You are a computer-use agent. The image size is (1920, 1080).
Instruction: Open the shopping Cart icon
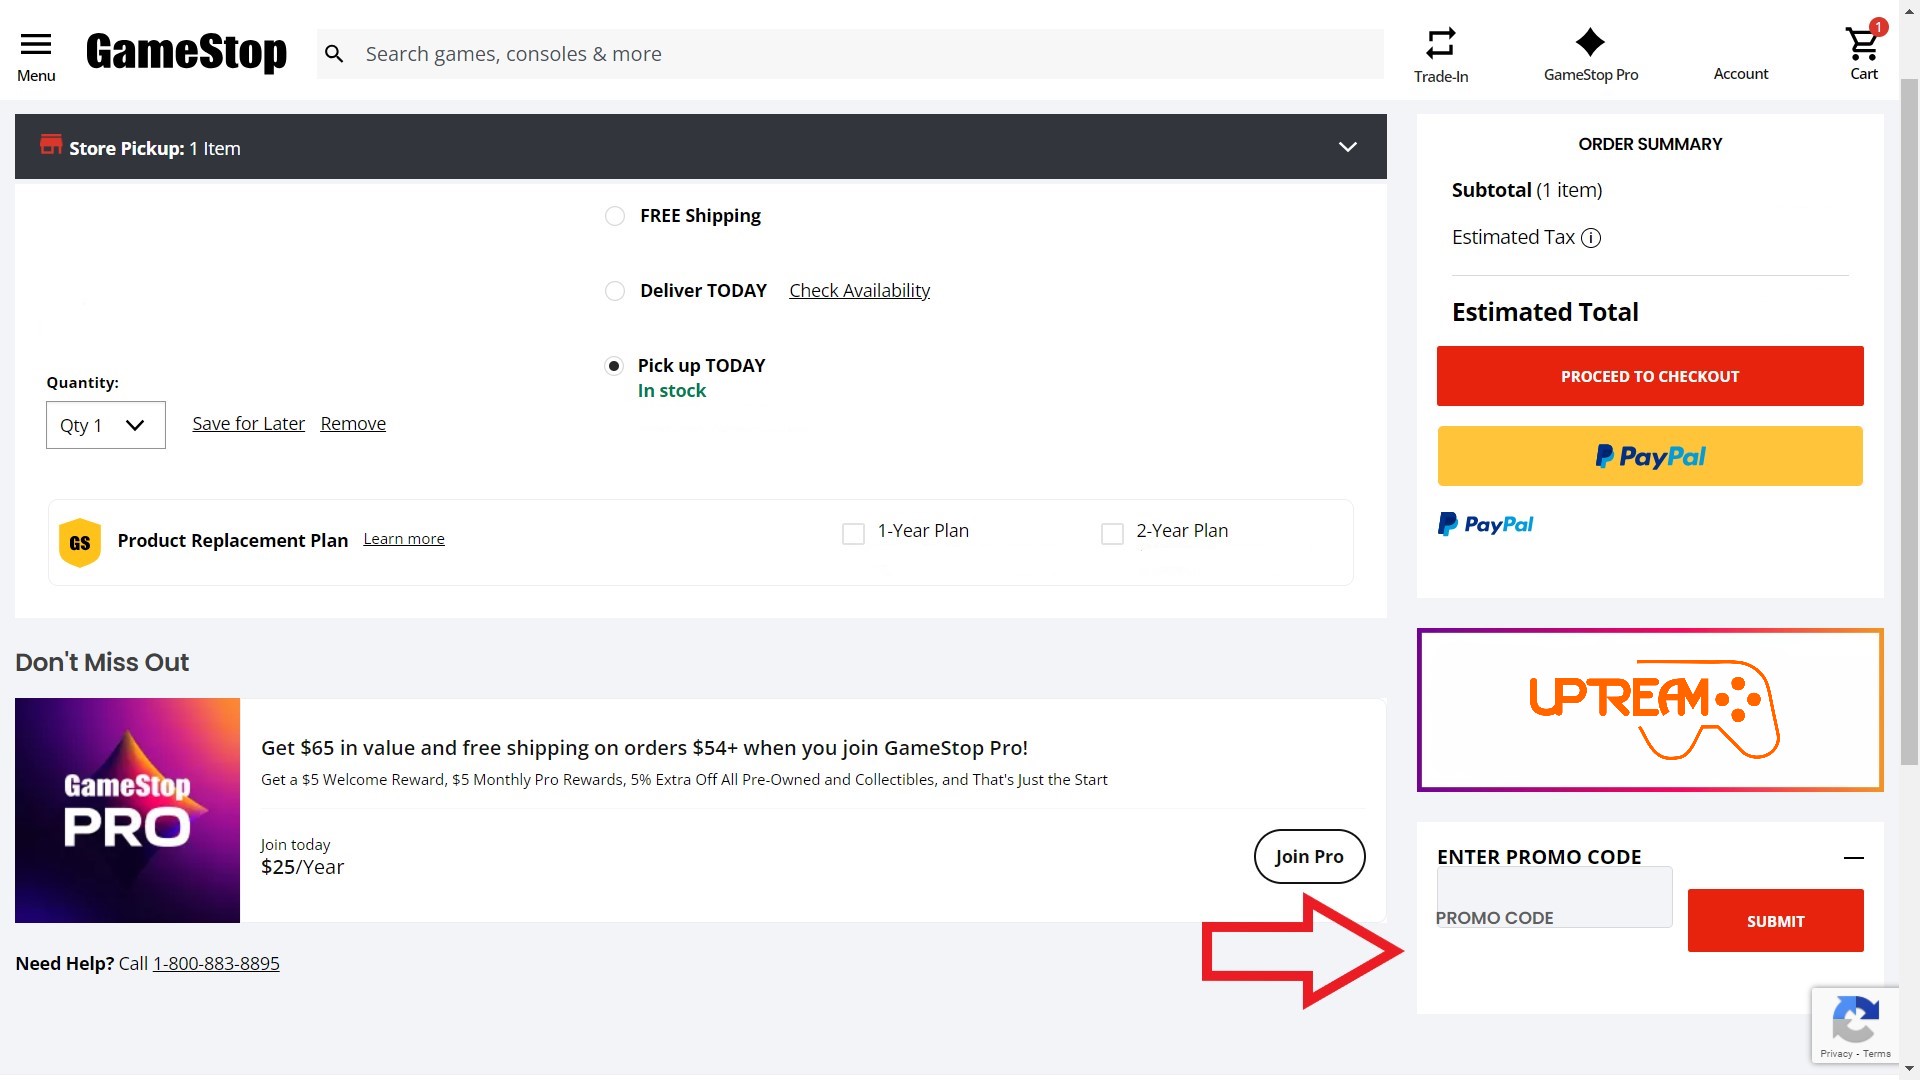click(1863, 43)
